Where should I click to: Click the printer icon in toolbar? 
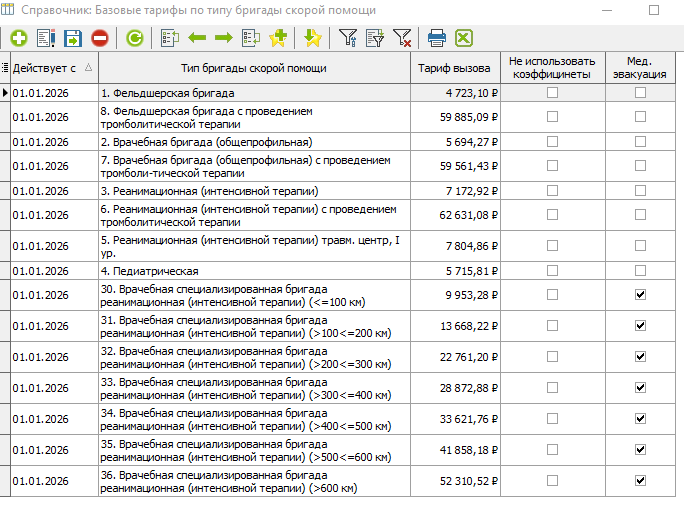[437, 39]
